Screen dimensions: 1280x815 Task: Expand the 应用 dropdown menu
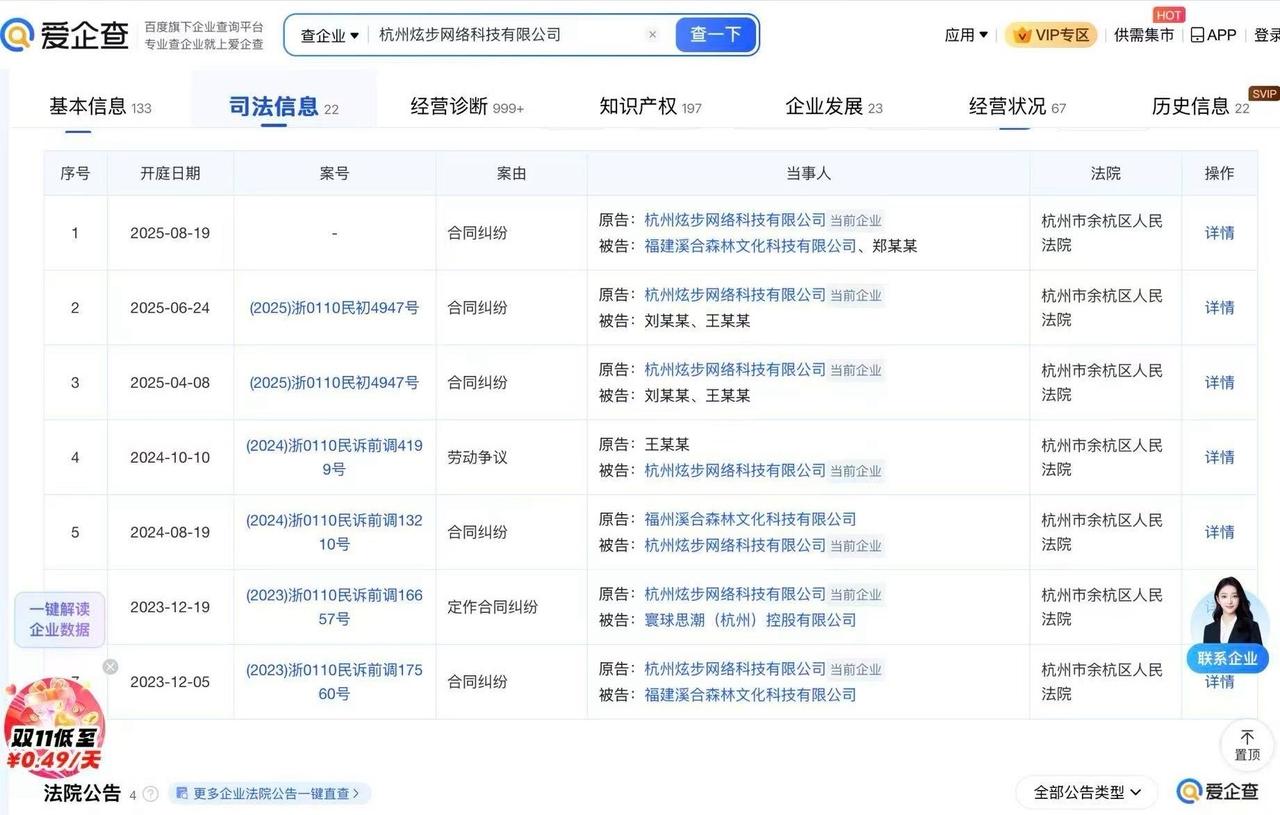[x=965, y=34]
